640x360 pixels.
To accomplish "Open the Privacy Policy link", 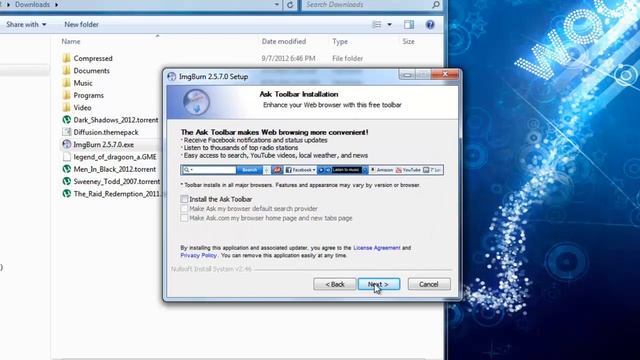I will (198, 256).
